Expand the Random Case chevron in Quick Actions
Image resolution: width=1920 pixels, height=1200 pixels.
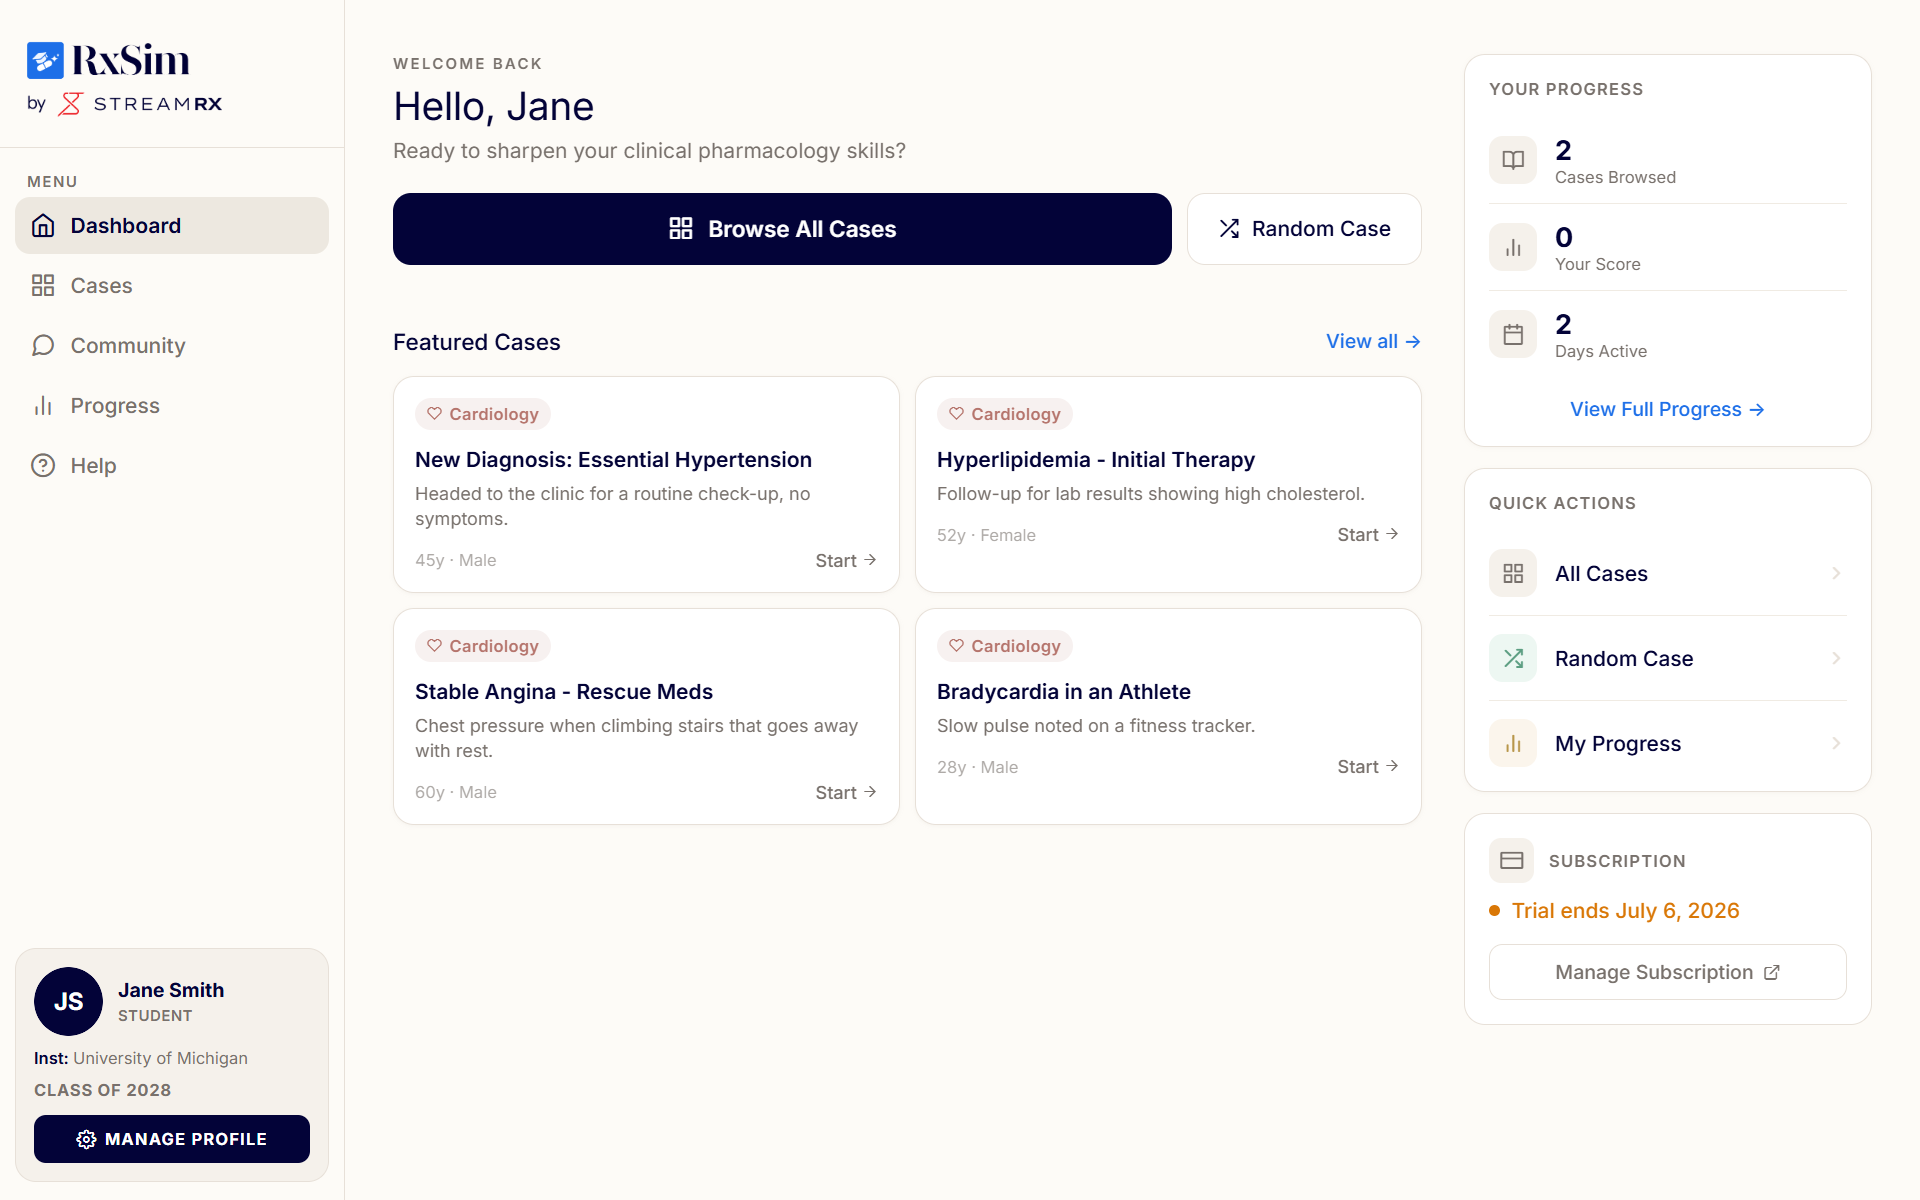[1836, 658]
